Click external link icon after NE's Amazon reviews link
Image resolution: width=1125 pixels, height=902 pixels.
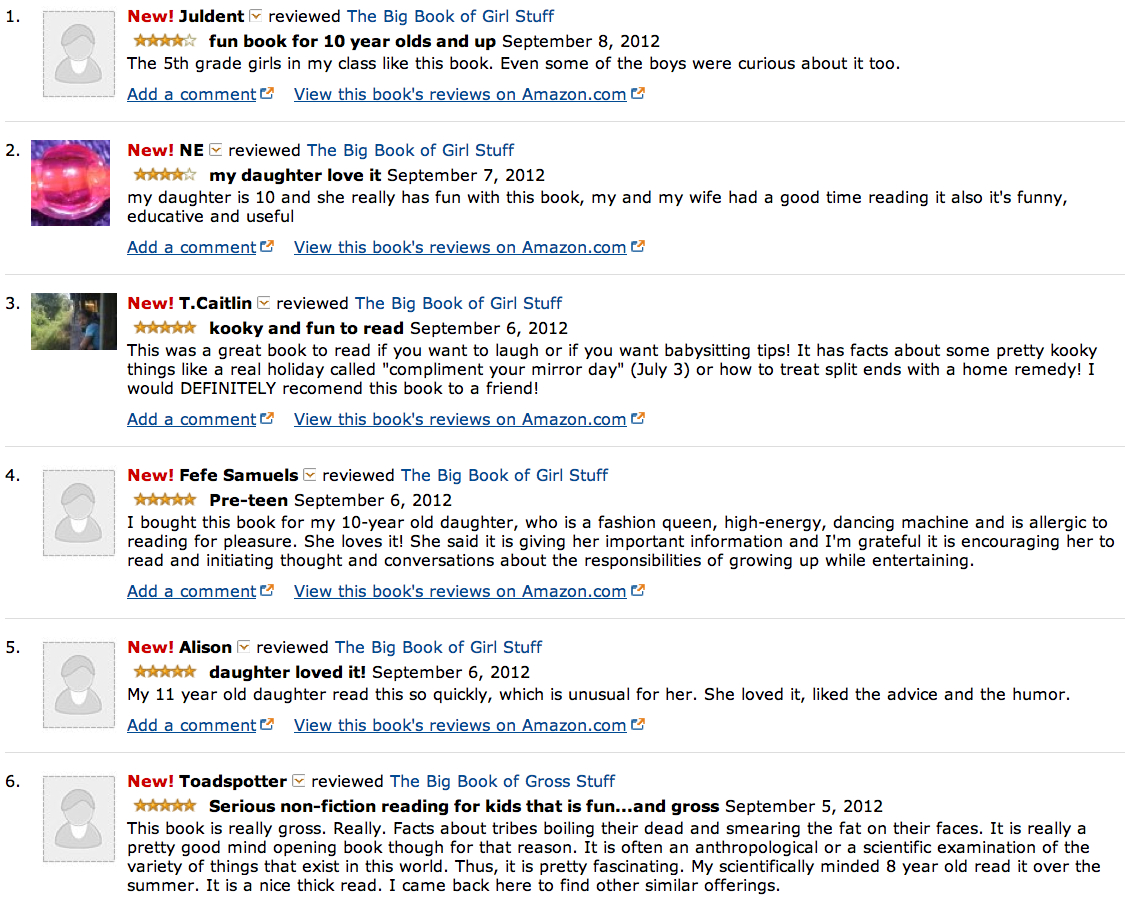[638, 247]
